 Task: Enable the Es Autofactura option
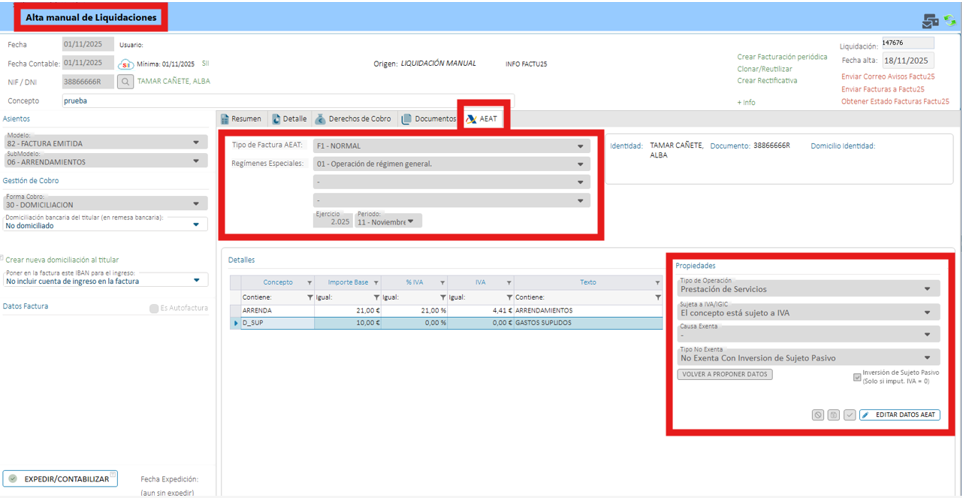point(154,309)
